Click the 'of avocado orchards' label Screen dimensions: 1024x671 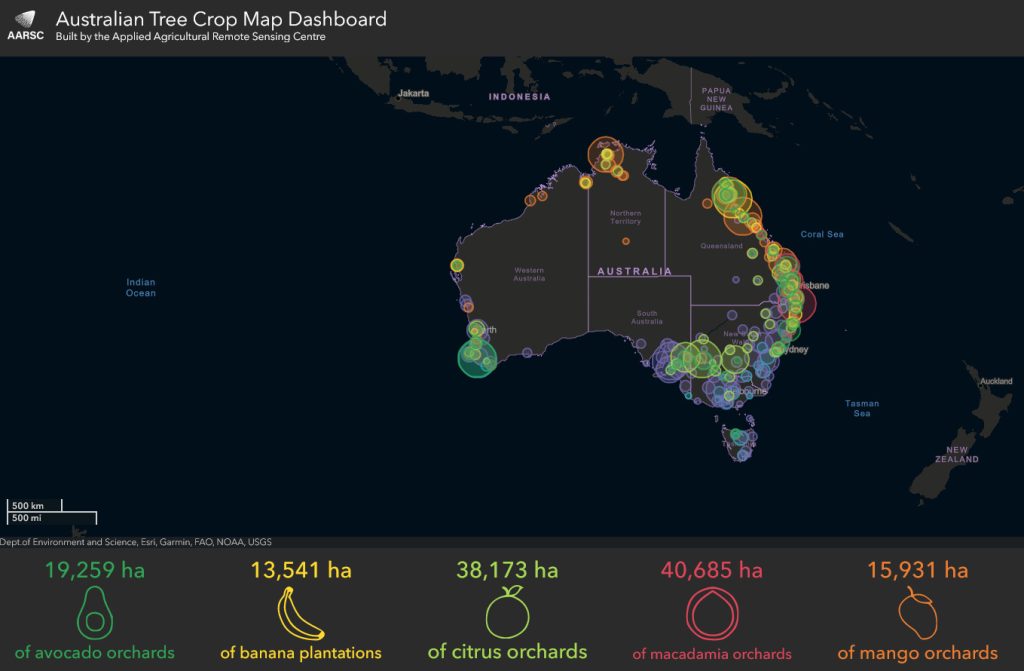click(x=95, y=653)
